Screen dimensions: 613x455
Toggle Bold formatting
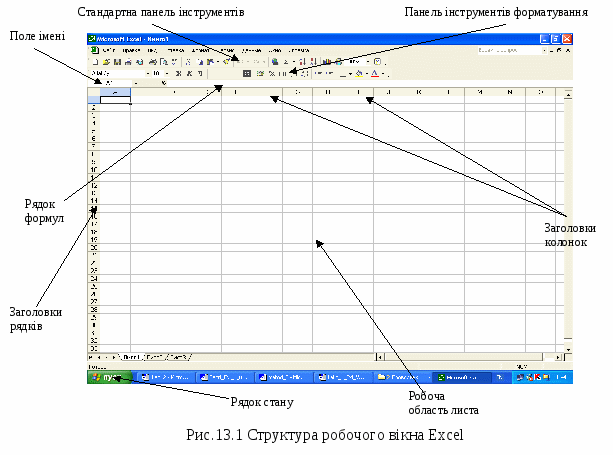(178, 73)
